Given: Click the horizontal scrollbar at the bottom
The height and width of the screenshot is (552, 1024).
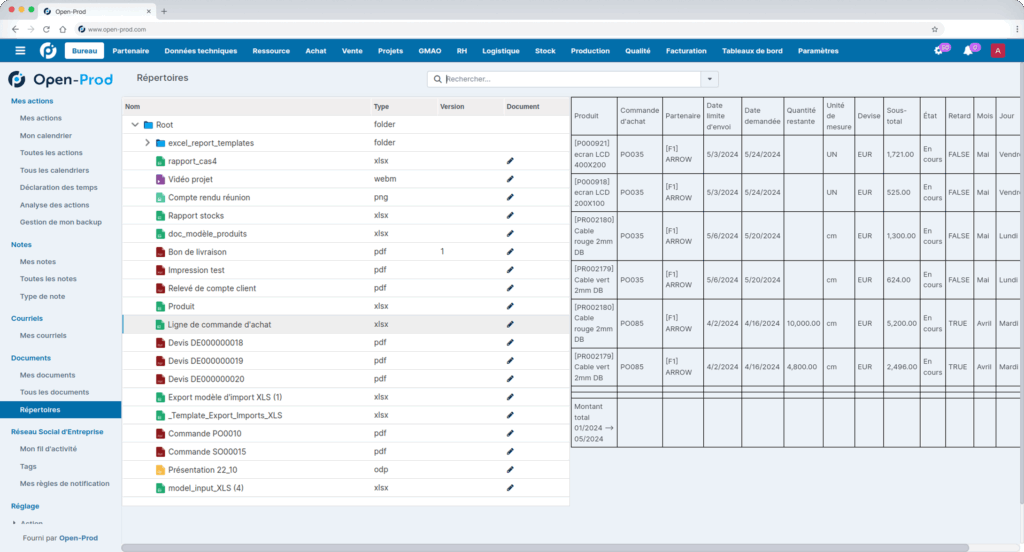Looking at the screenshot, I should click(545, 547).
